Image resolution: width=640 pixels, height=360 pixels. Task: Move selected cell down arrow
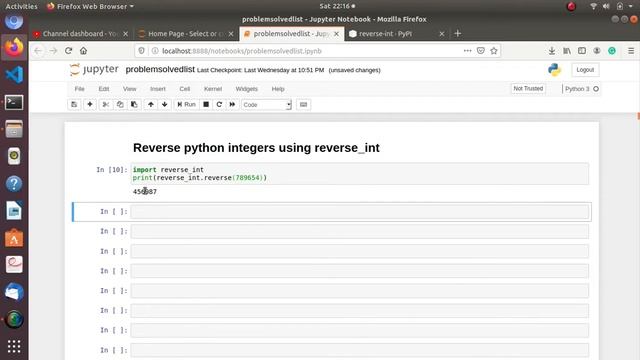[x=164, y=104]
